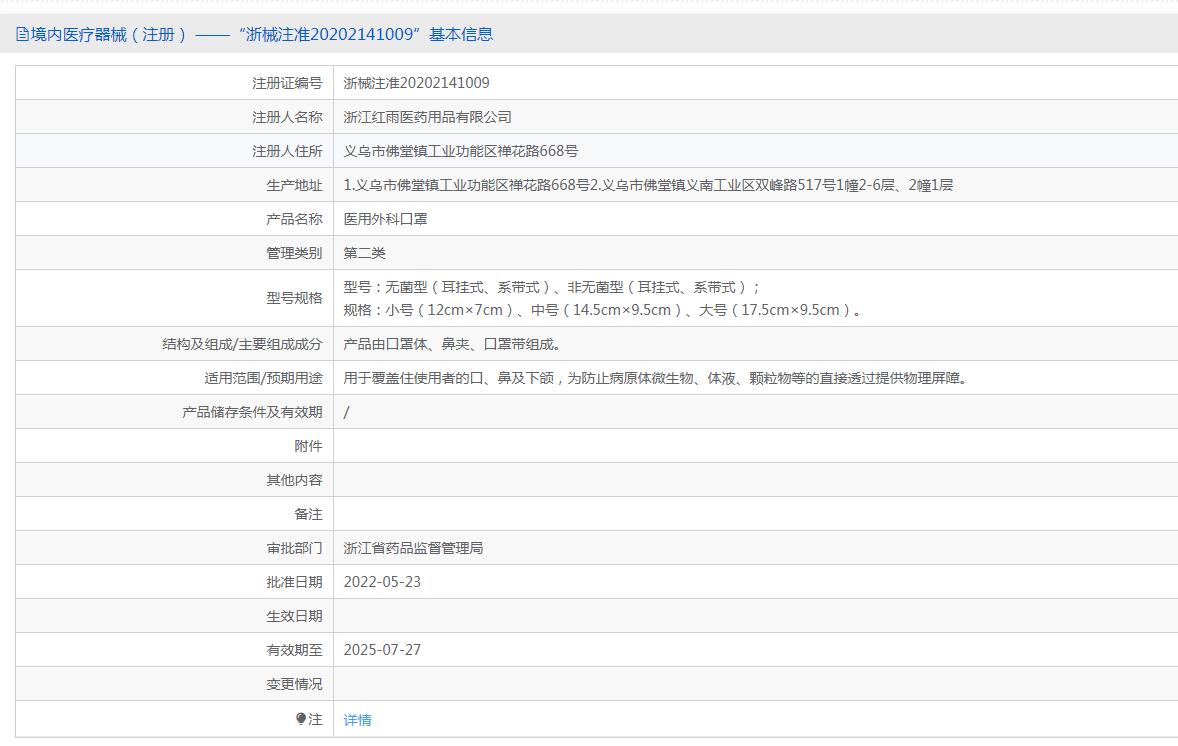Click the 变更情况 label
The image size is (1178, 746).
pyautogui.click(x=294, y=684)
